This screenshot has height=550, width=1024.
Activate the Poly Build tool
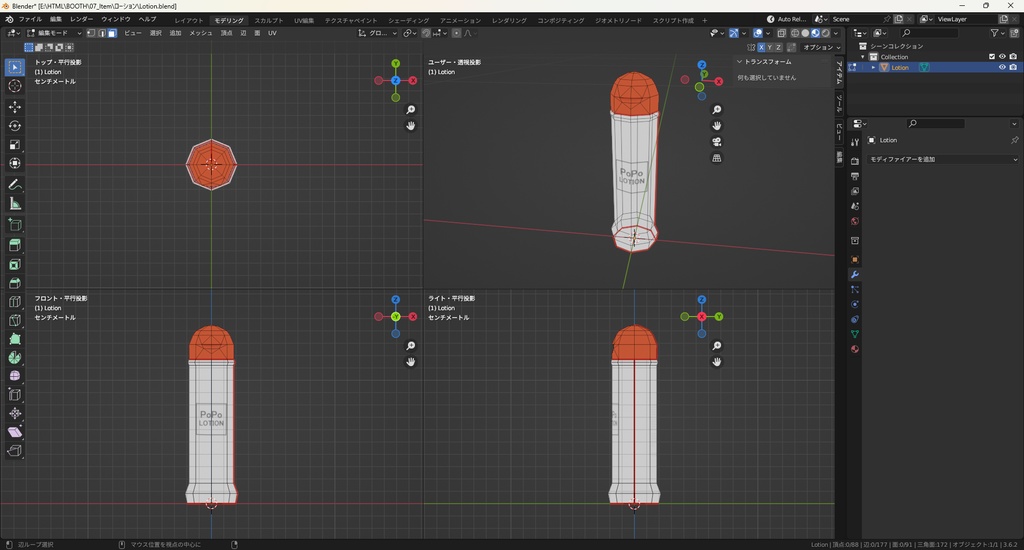[15, 339]
